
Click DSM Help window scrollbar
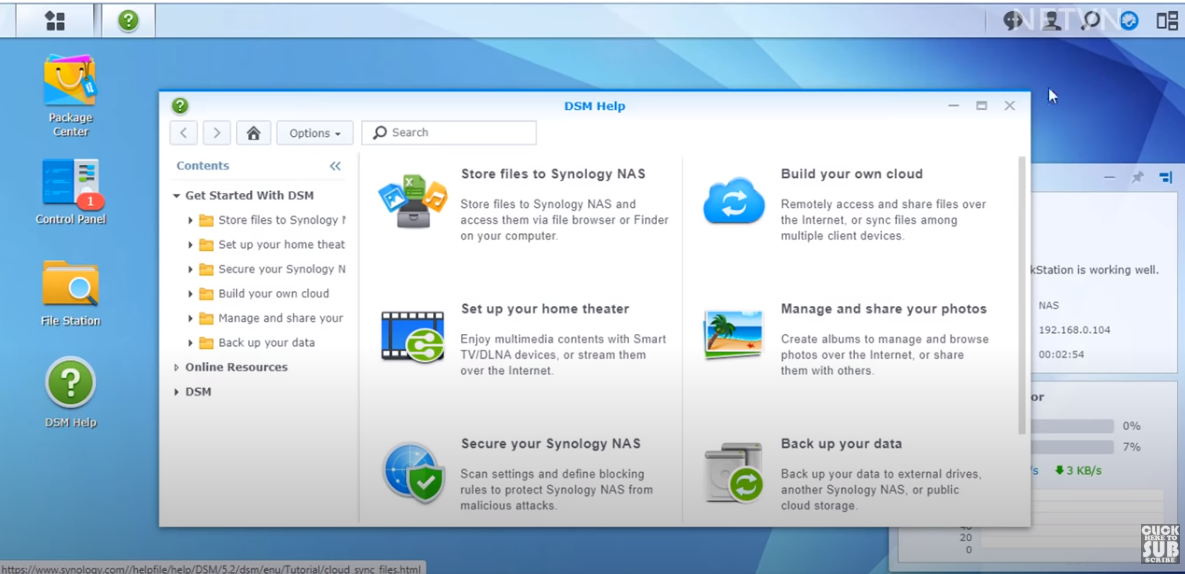pyautogui.click(x=1022, y=295)
